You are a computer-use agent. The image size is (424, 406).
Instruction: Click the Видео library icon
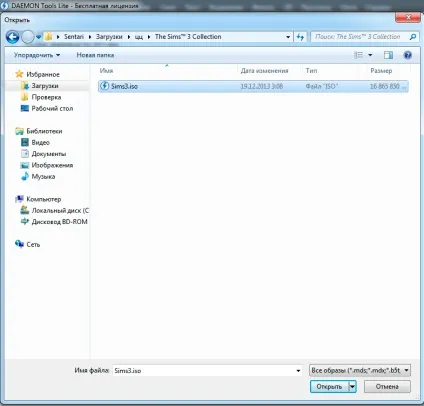pyautogui.click(x=25, y=142)
